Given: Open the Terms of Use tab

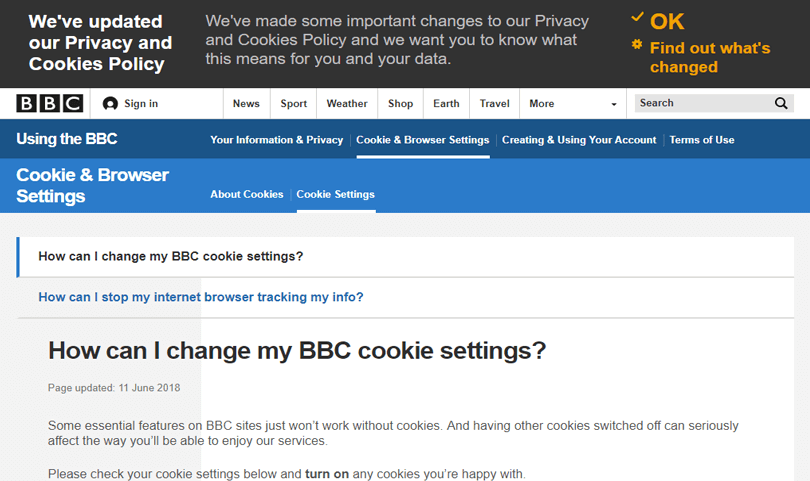Looking at the screenshot, I should [702, 140].
